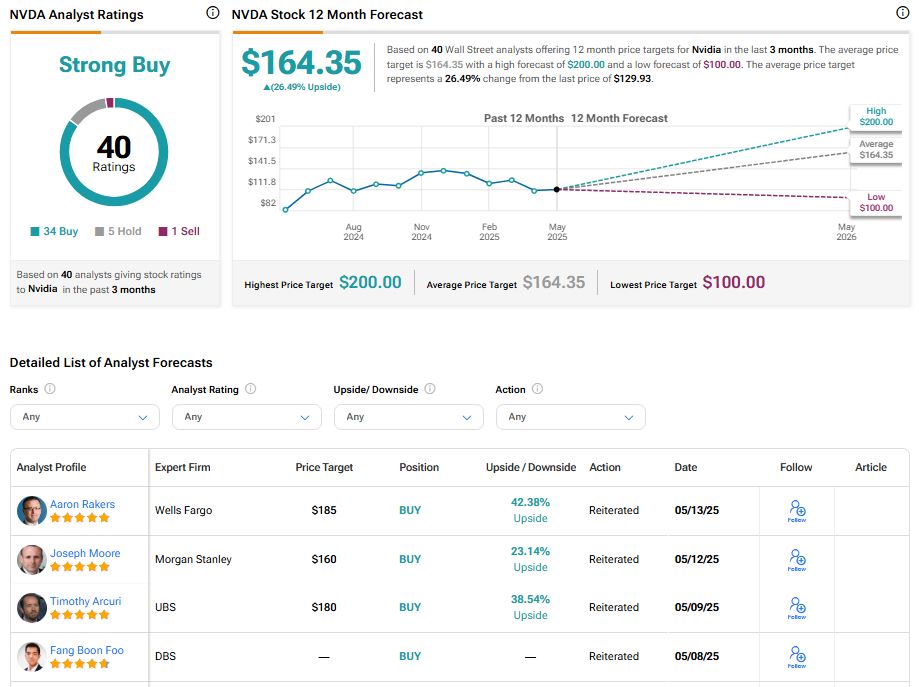Click info icon beside 12 Month Forecast heading

[x=903, y=12]
